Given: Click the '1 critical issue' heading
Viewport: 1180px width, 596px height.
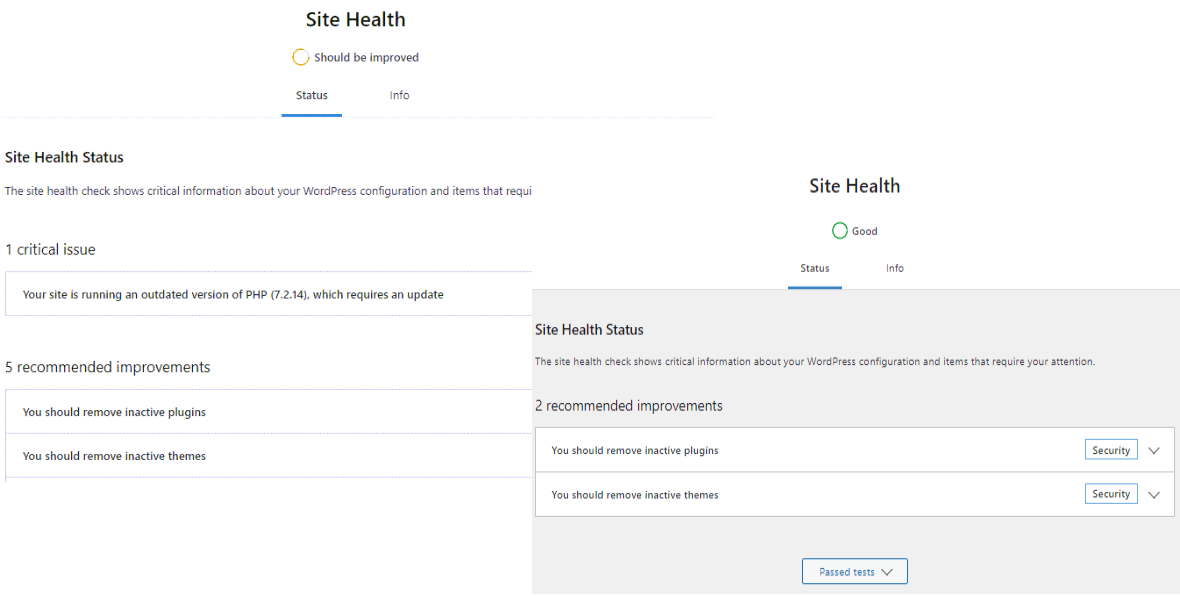Looking at the screenshot, I should (50, 250).
